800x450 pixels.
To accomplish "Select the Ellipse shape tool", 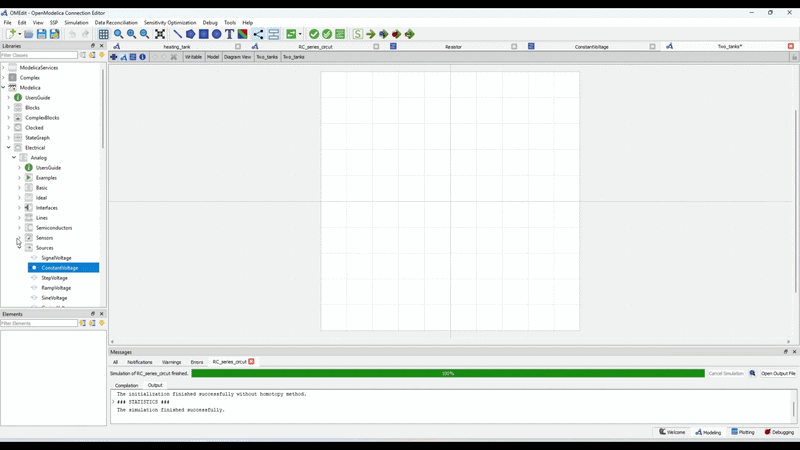I will click(x=216, y=34).
